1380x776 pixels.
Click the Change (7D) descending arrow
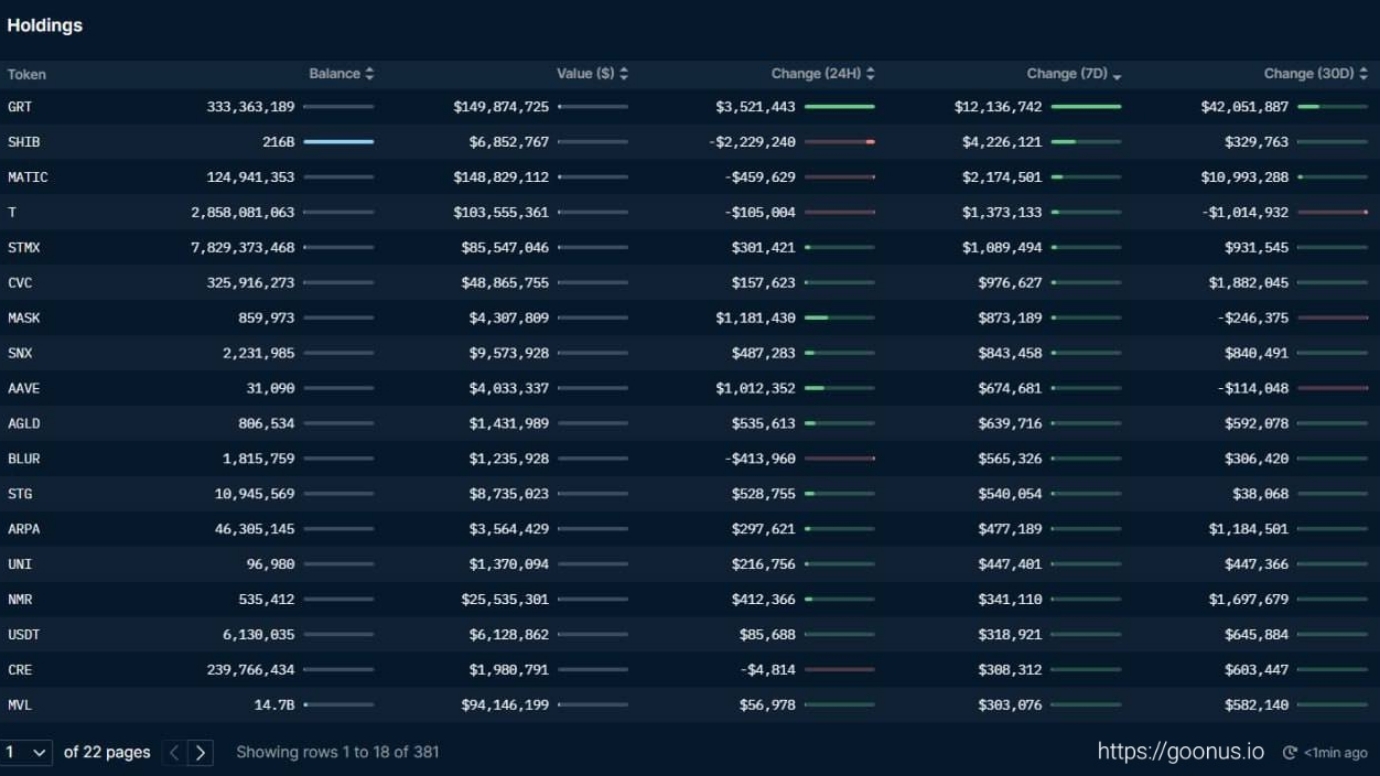click(x=1117, y=75)
